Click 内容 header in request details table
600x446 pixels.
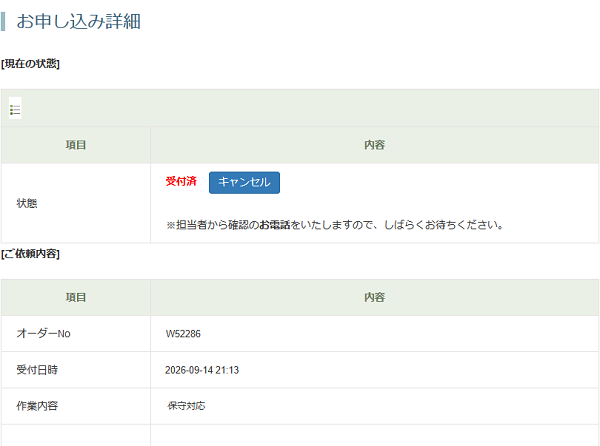pos(375,297)
